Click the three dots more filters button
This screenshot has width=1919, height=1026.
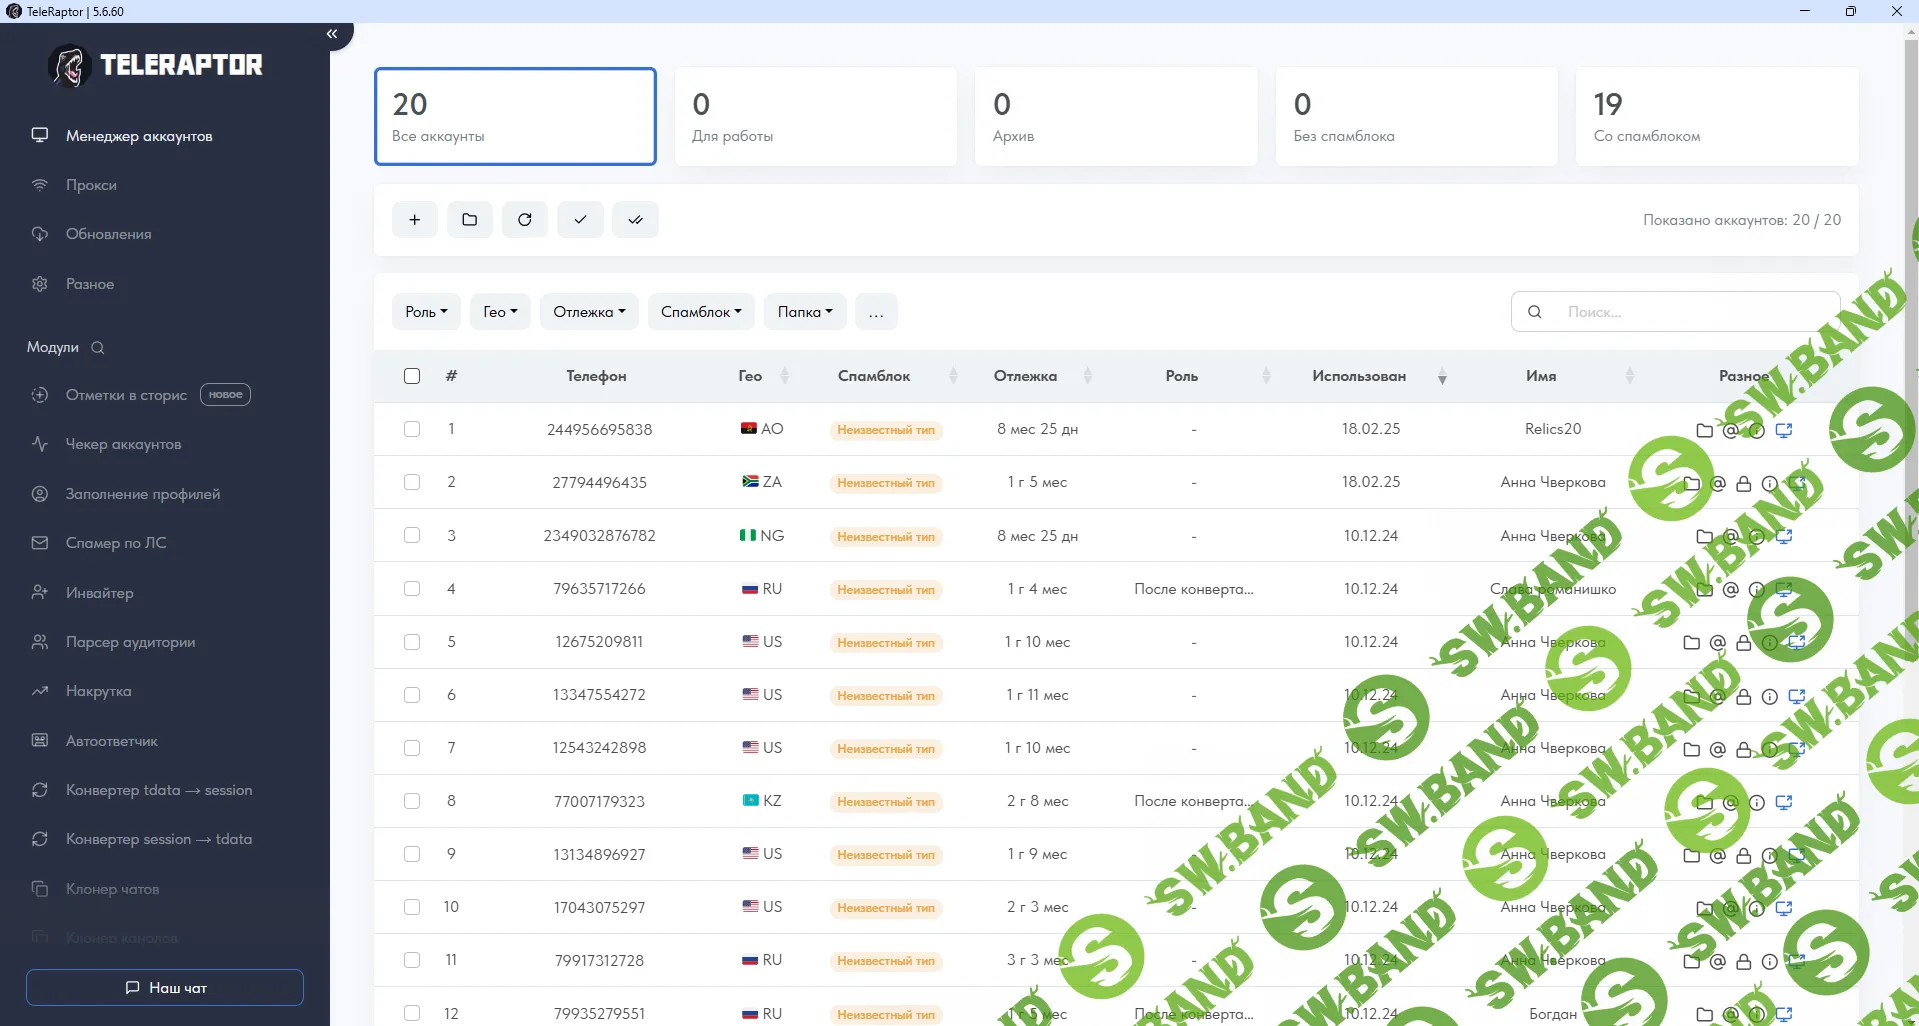876,312
